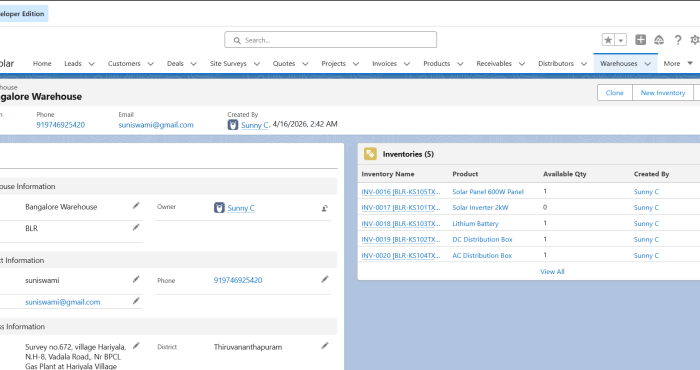Open the Site Surveys tab

coord(228,63)
